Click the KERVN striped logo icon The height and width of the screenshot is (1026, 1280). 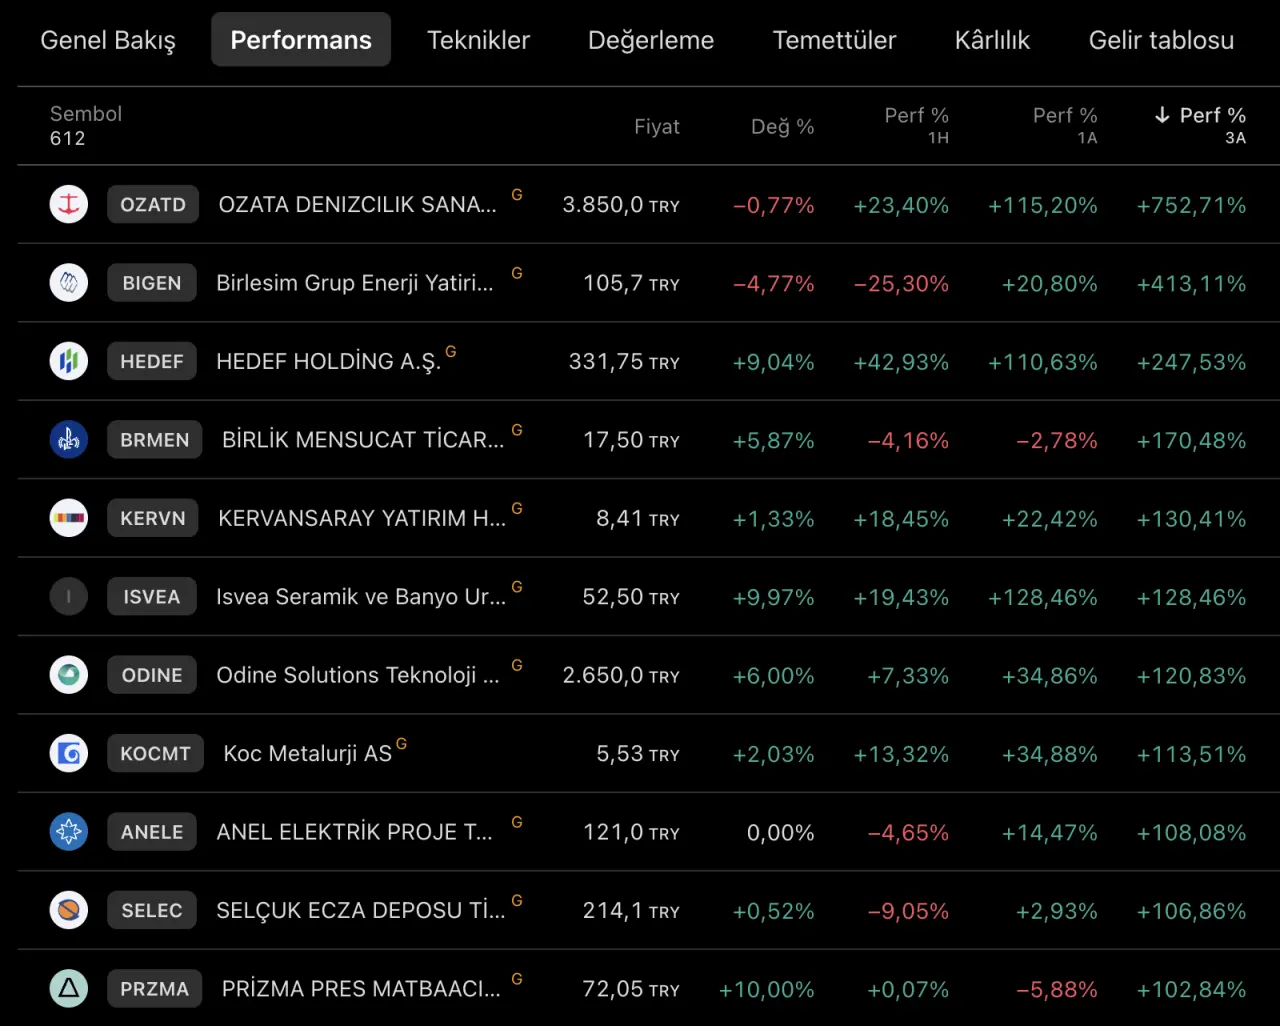(x=69, y=518)
